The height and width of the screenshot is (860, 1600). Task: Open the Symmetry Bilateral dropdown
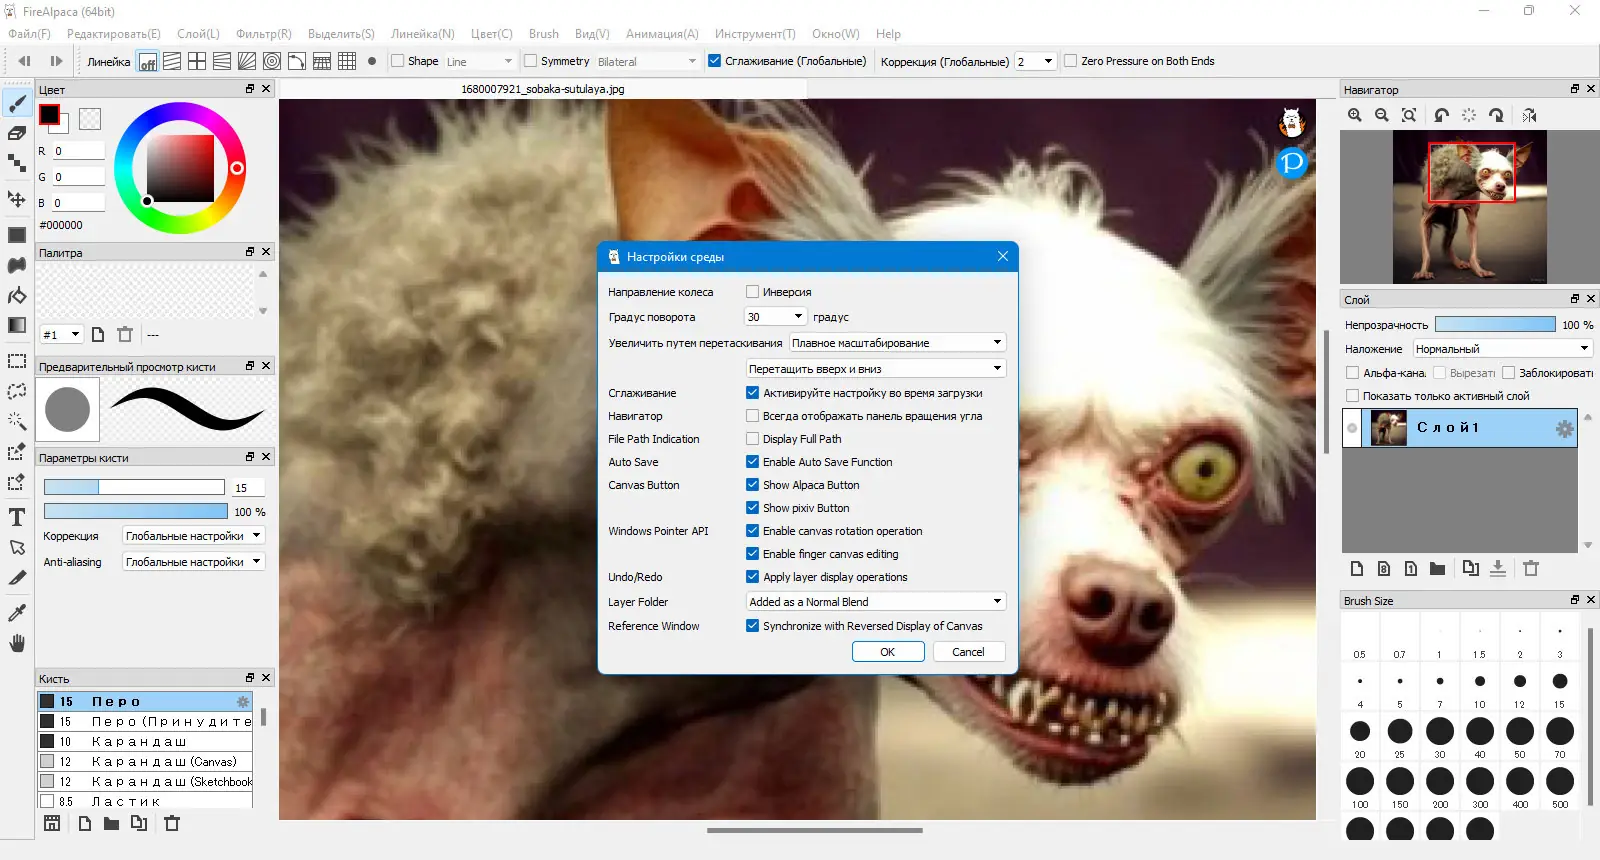(x=647, y=61)
